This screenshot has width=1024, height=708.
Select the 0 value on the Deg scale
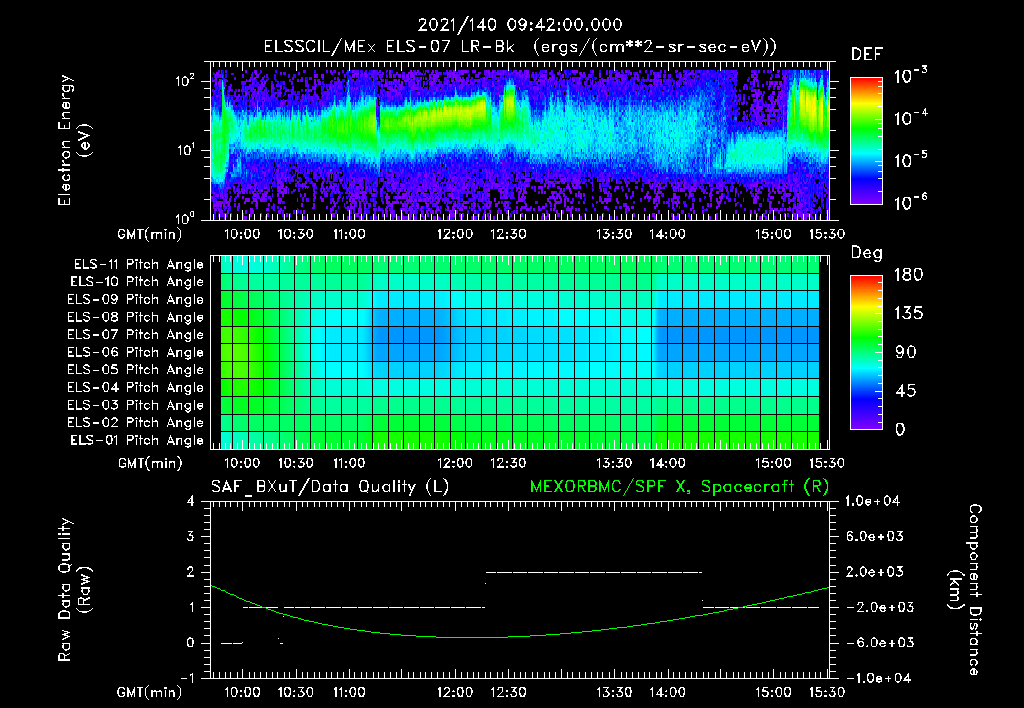[900, 430]
